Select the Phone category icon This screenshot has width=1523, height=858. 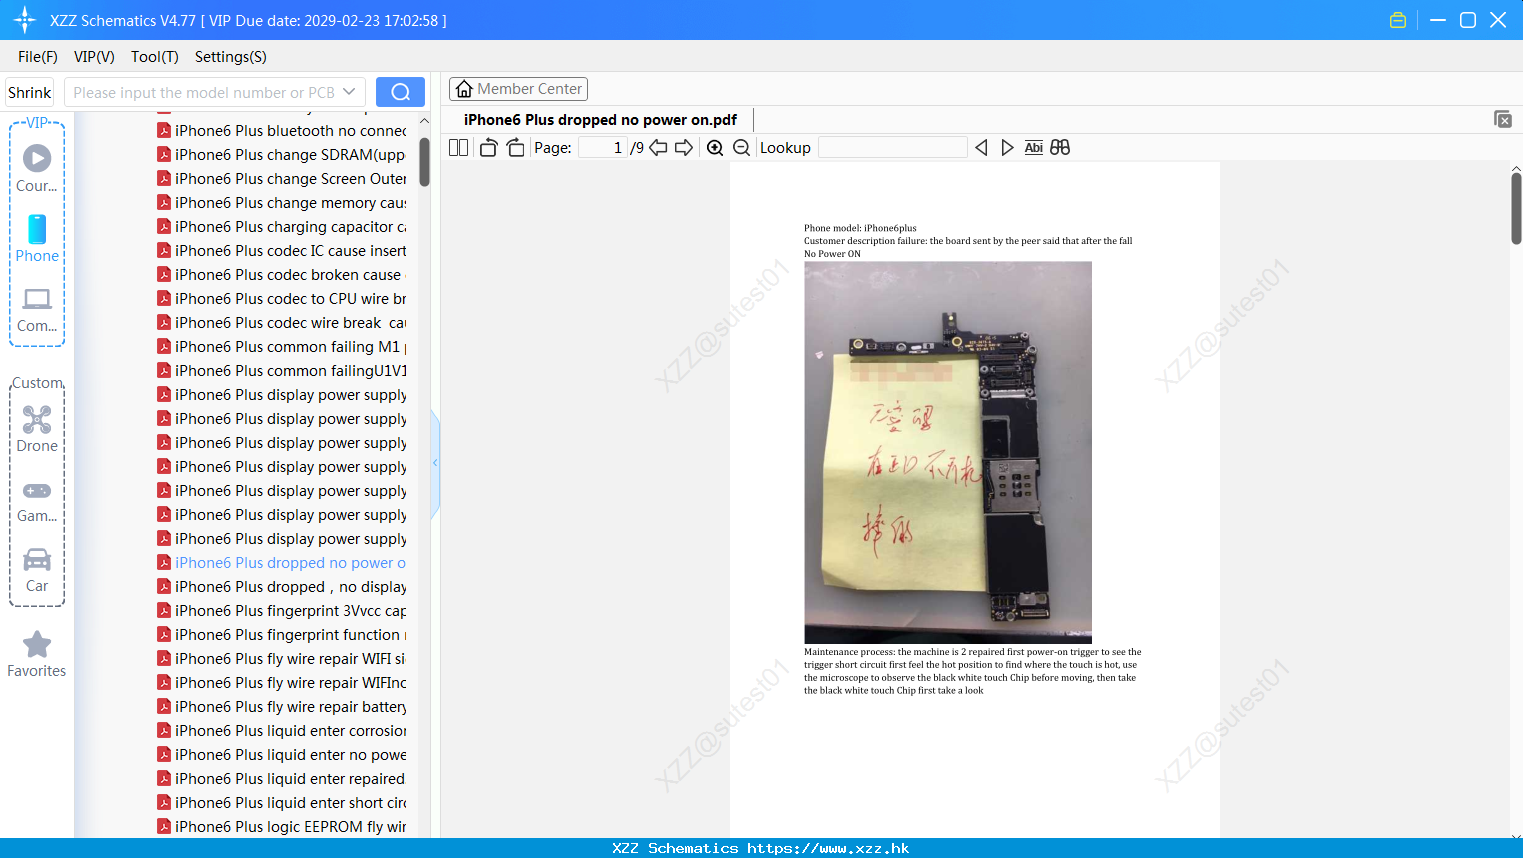point(37,239)
